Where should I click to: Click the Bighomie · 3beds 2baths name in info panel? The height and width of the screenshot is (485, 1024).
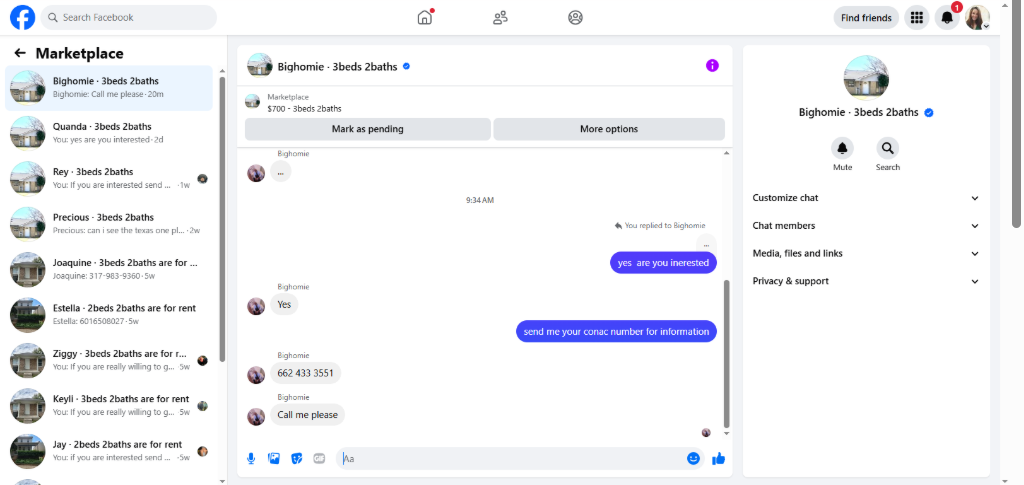[858, 112]
